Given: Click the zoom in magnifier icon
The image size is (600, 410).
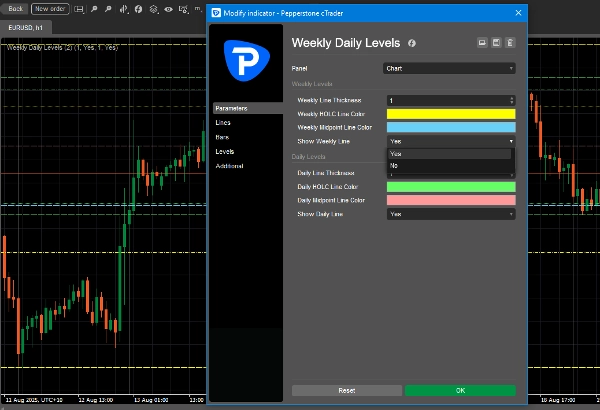Looking at the screenshot, I should coord(94,9).
